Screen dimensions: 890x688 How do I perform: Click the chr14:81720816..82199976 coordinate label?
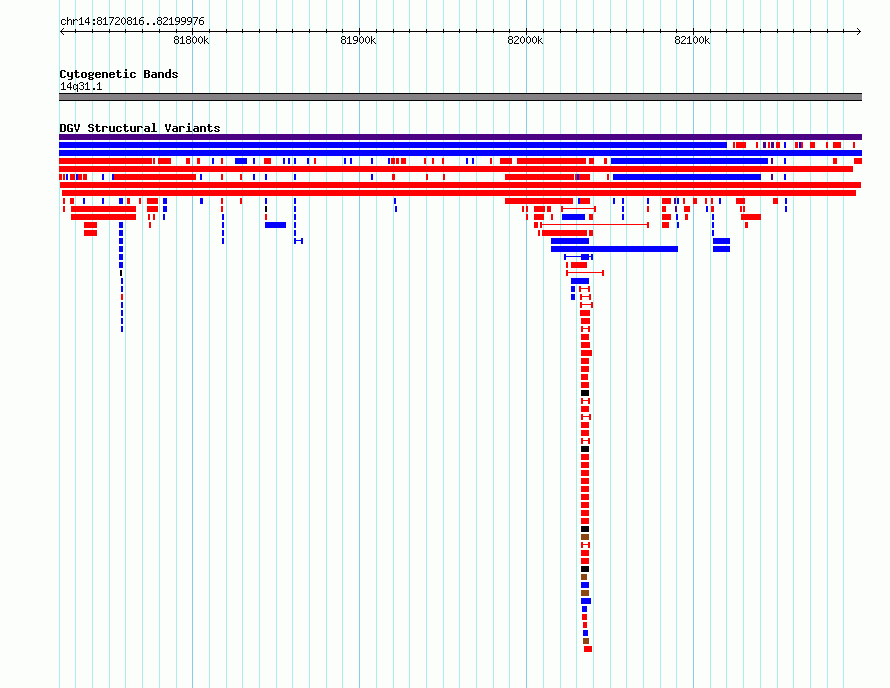click(x=132, y=22)
